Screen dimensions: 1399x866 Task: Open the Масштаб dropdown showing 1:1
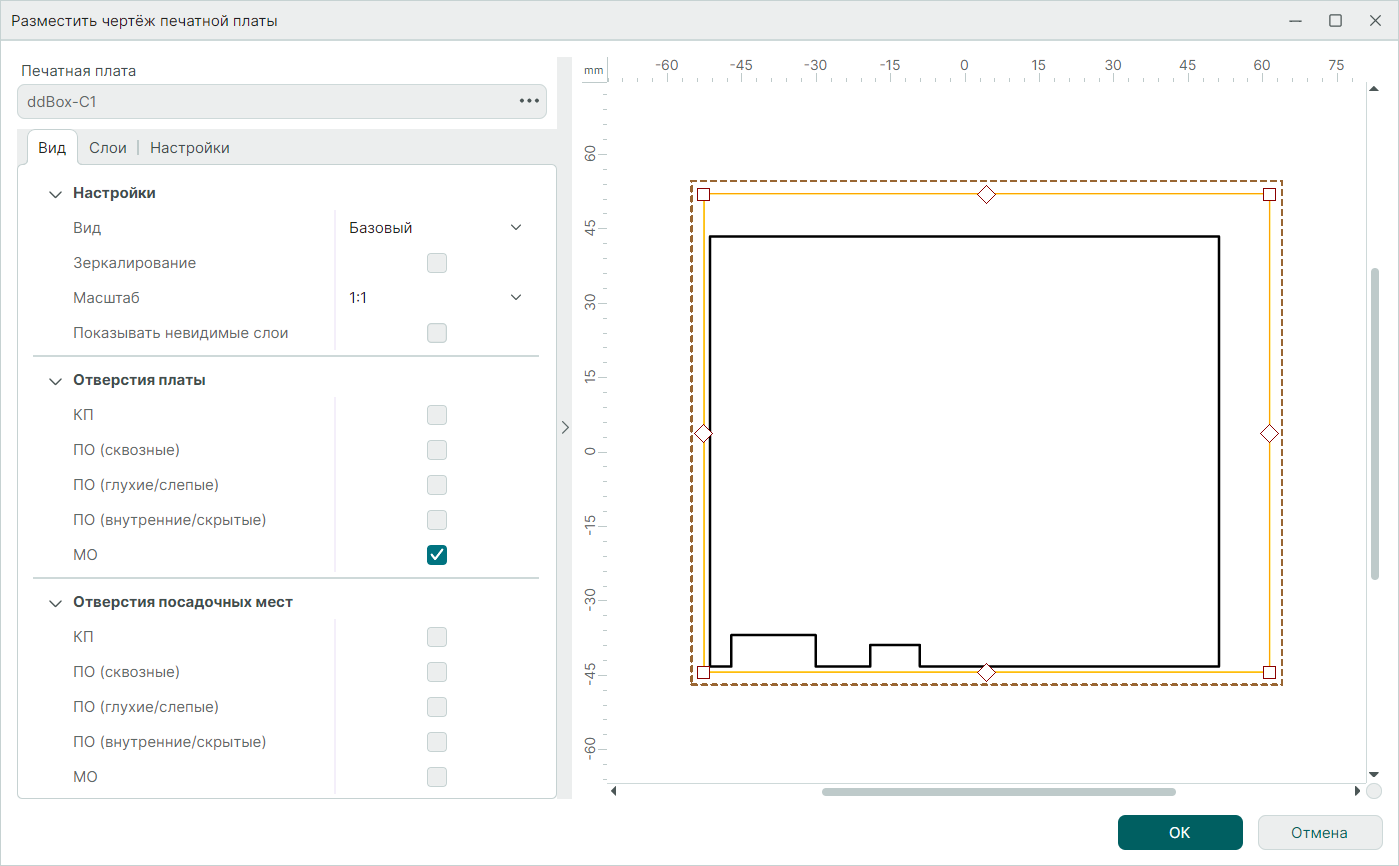coord(435,298)
